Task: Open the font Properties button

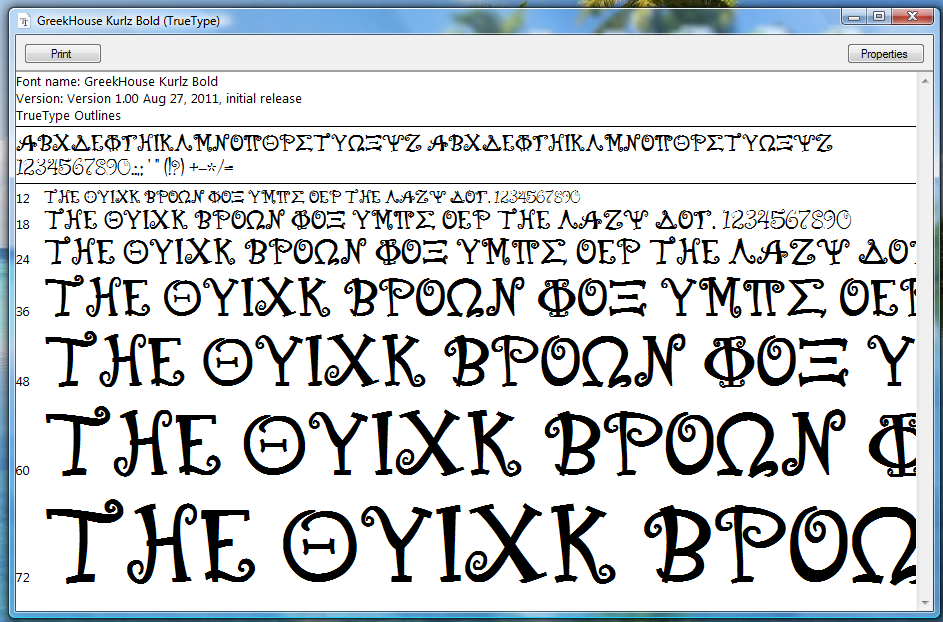Action: [885, 54]
